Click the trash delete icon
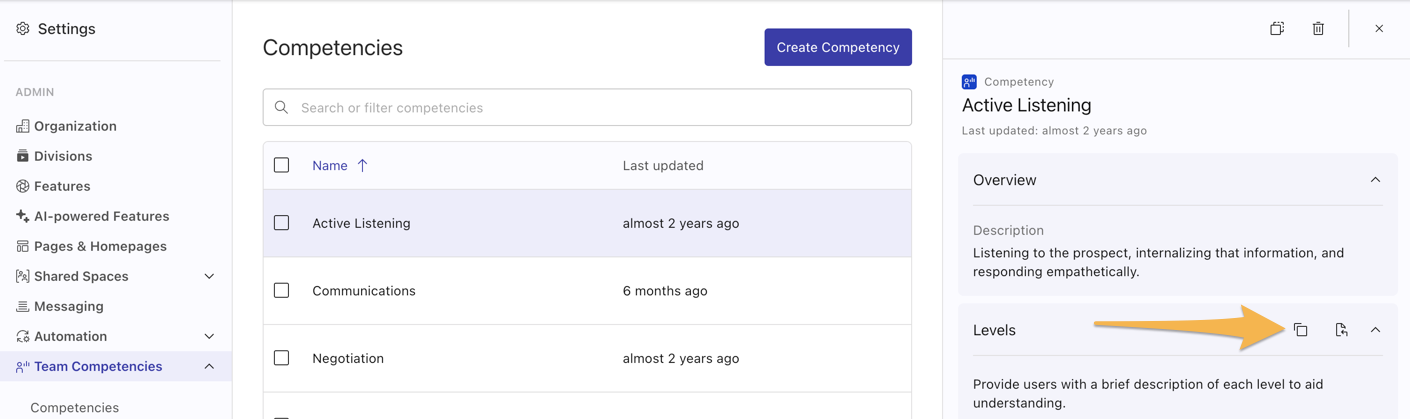 click(x=1318, y=29)
